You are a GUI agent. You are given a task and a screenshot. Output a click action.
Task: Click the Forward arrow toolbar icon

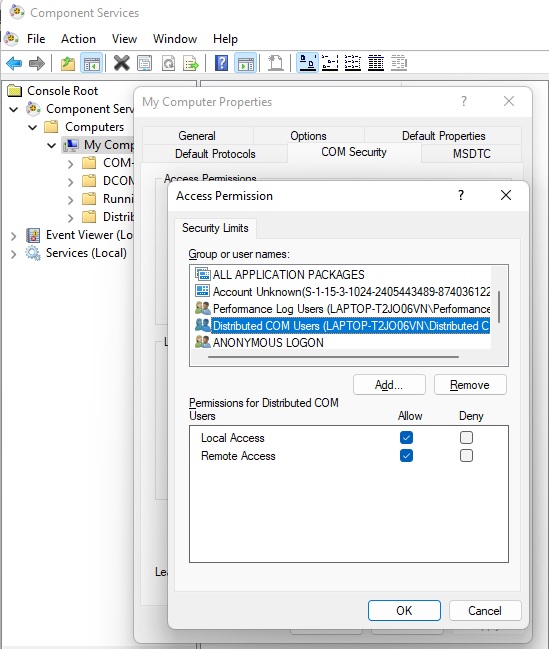click(x=36, y=63)
